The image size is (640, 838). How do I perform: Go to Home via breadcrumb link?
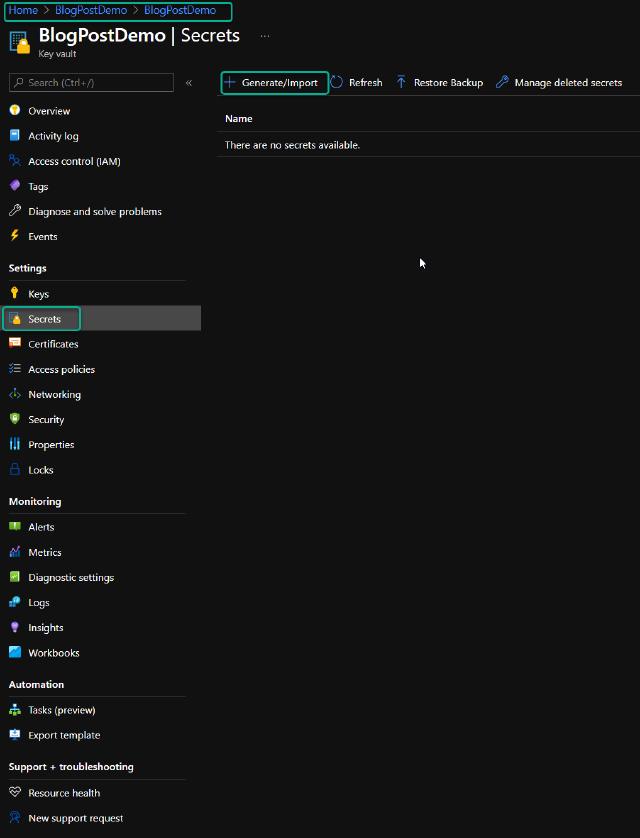coord(23,10)
